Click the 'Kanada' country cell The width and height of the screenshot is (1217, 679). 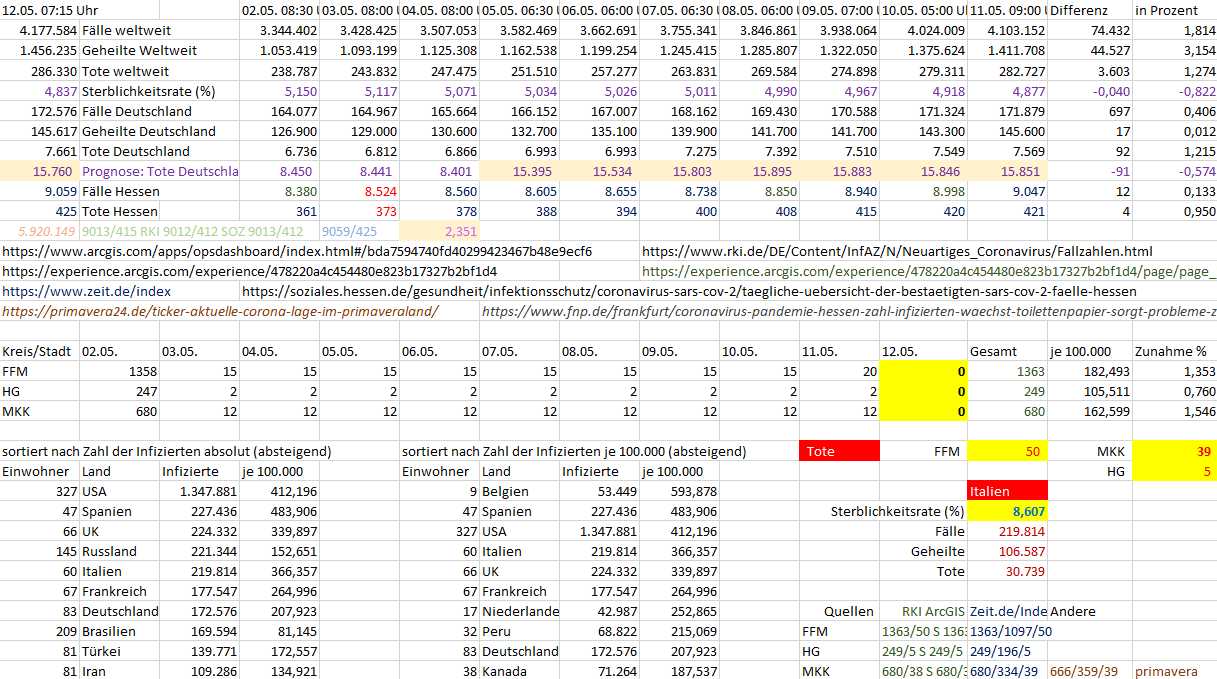[x=505, y=671]
